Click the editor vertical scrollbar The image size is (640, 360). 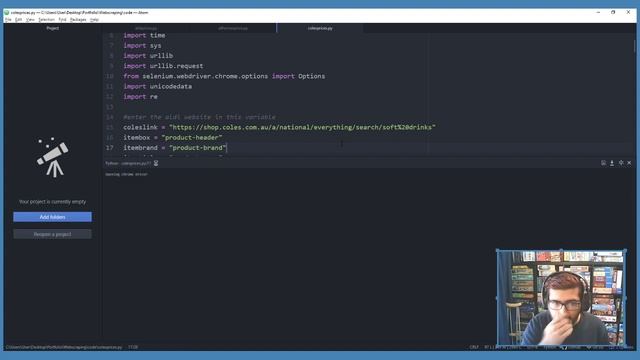point(635,45)
